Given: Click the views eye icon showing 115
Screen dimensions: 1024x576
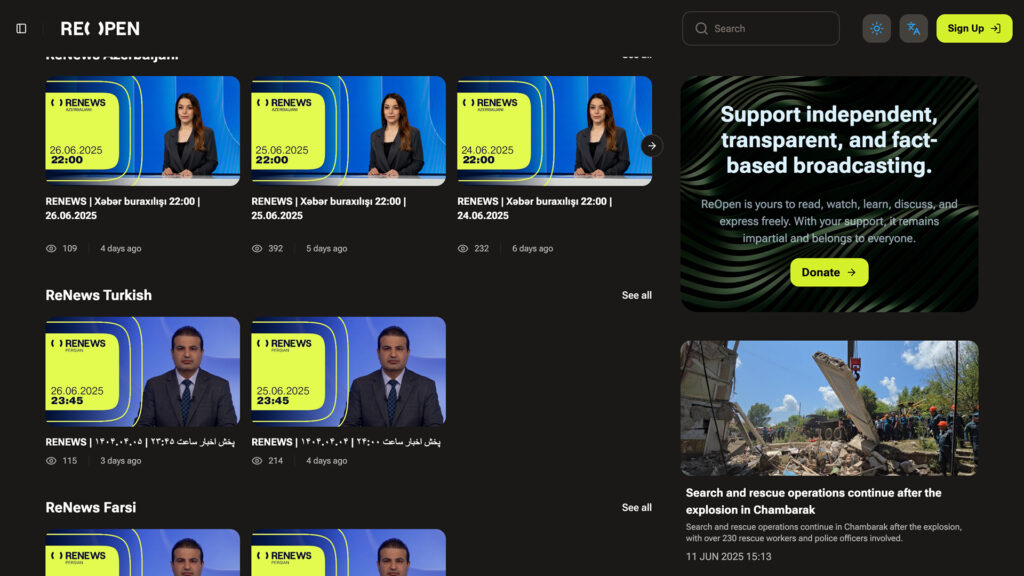Looking at the screenshot, I should coord(51,461).
